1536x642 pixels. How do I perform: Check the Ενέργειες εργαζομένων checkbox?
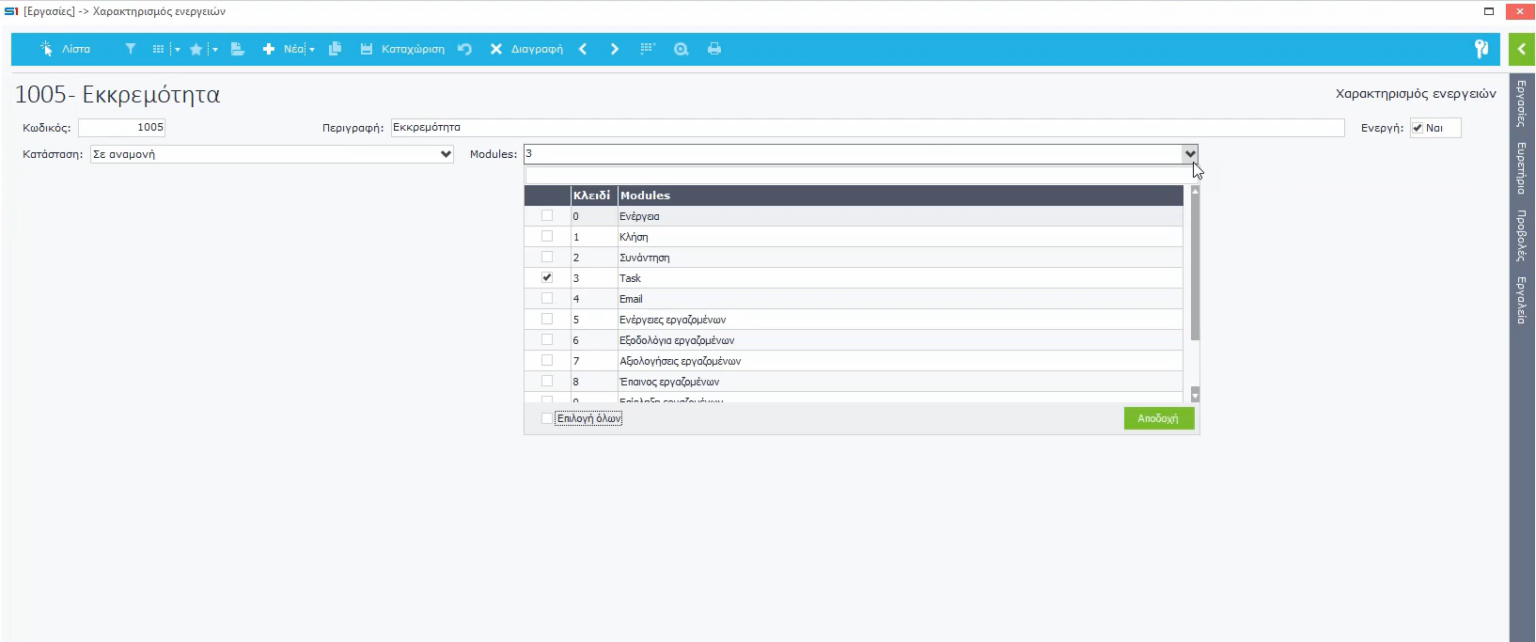[x=546, y=319]
